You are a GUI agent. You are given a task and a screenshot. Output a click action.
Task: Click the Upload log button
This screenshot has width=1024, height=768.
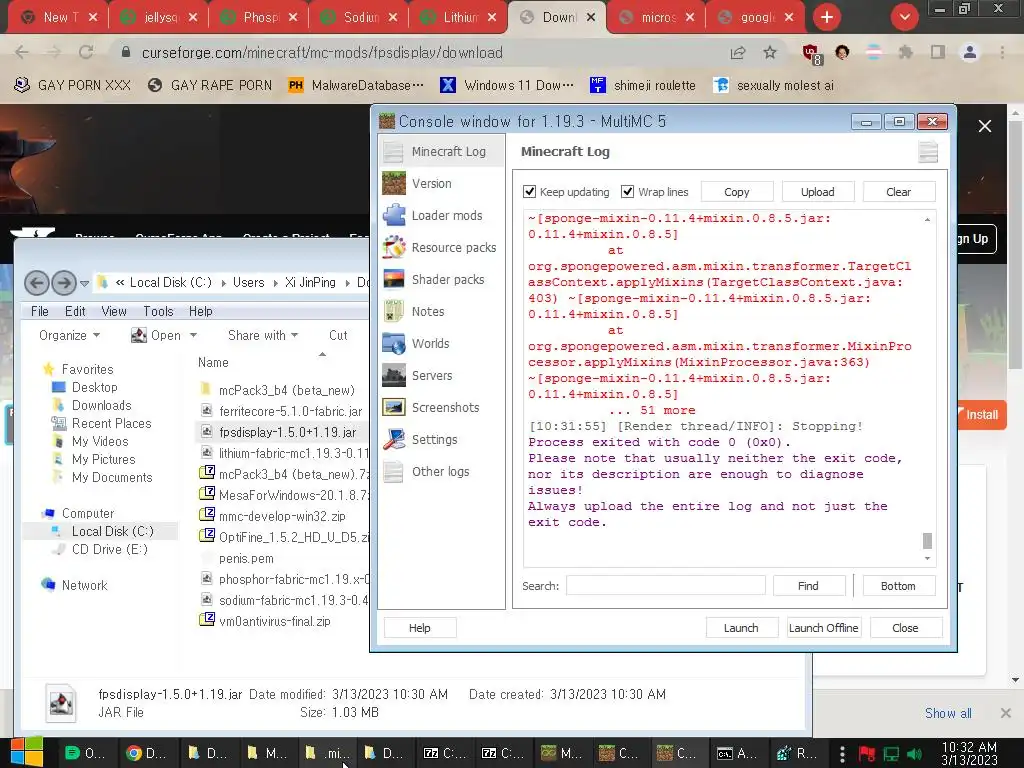[818, 192]
